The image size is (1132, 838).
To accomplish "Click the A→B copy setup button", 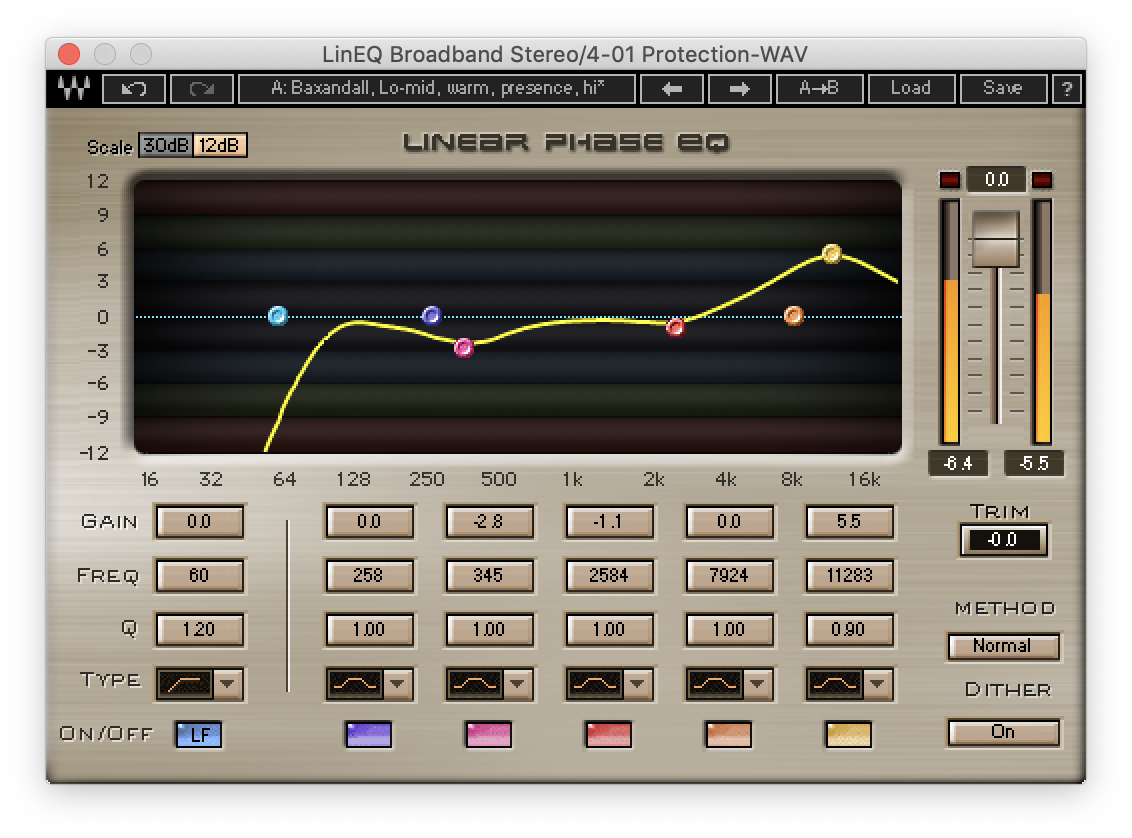I will pos(819,89).
